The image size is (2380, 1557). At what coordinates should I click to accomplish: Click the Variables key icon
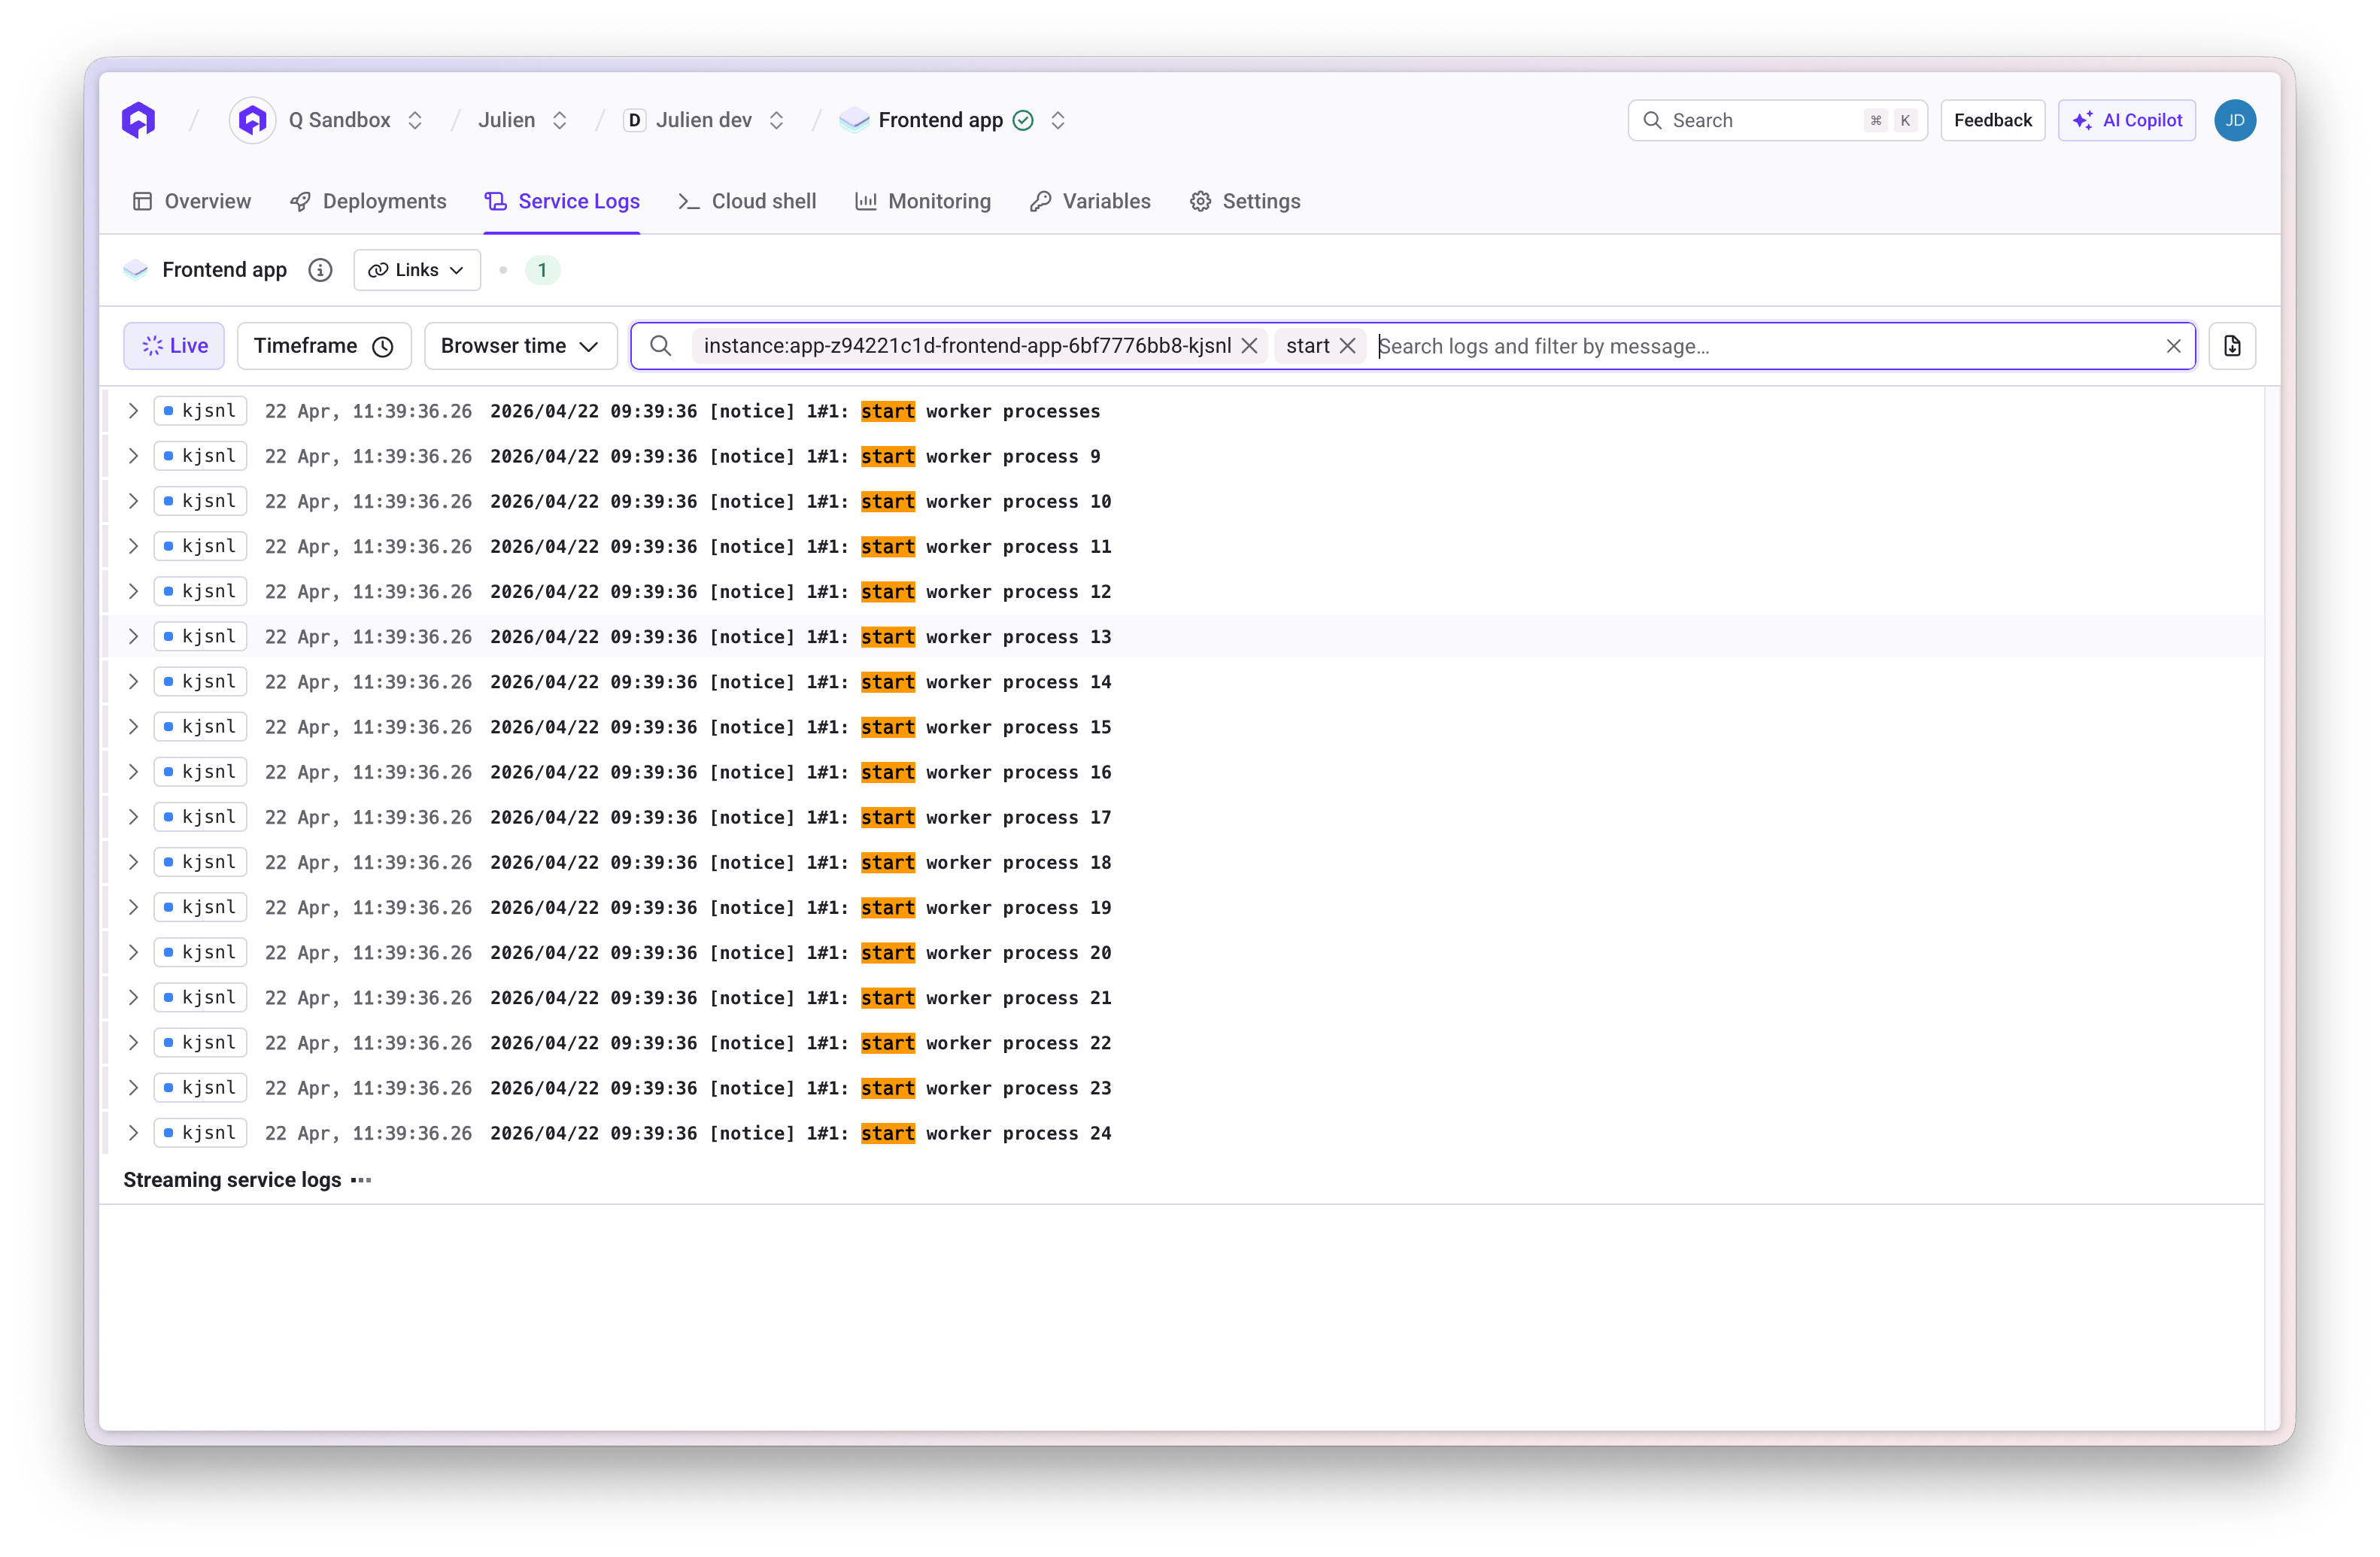point(1040,201)
